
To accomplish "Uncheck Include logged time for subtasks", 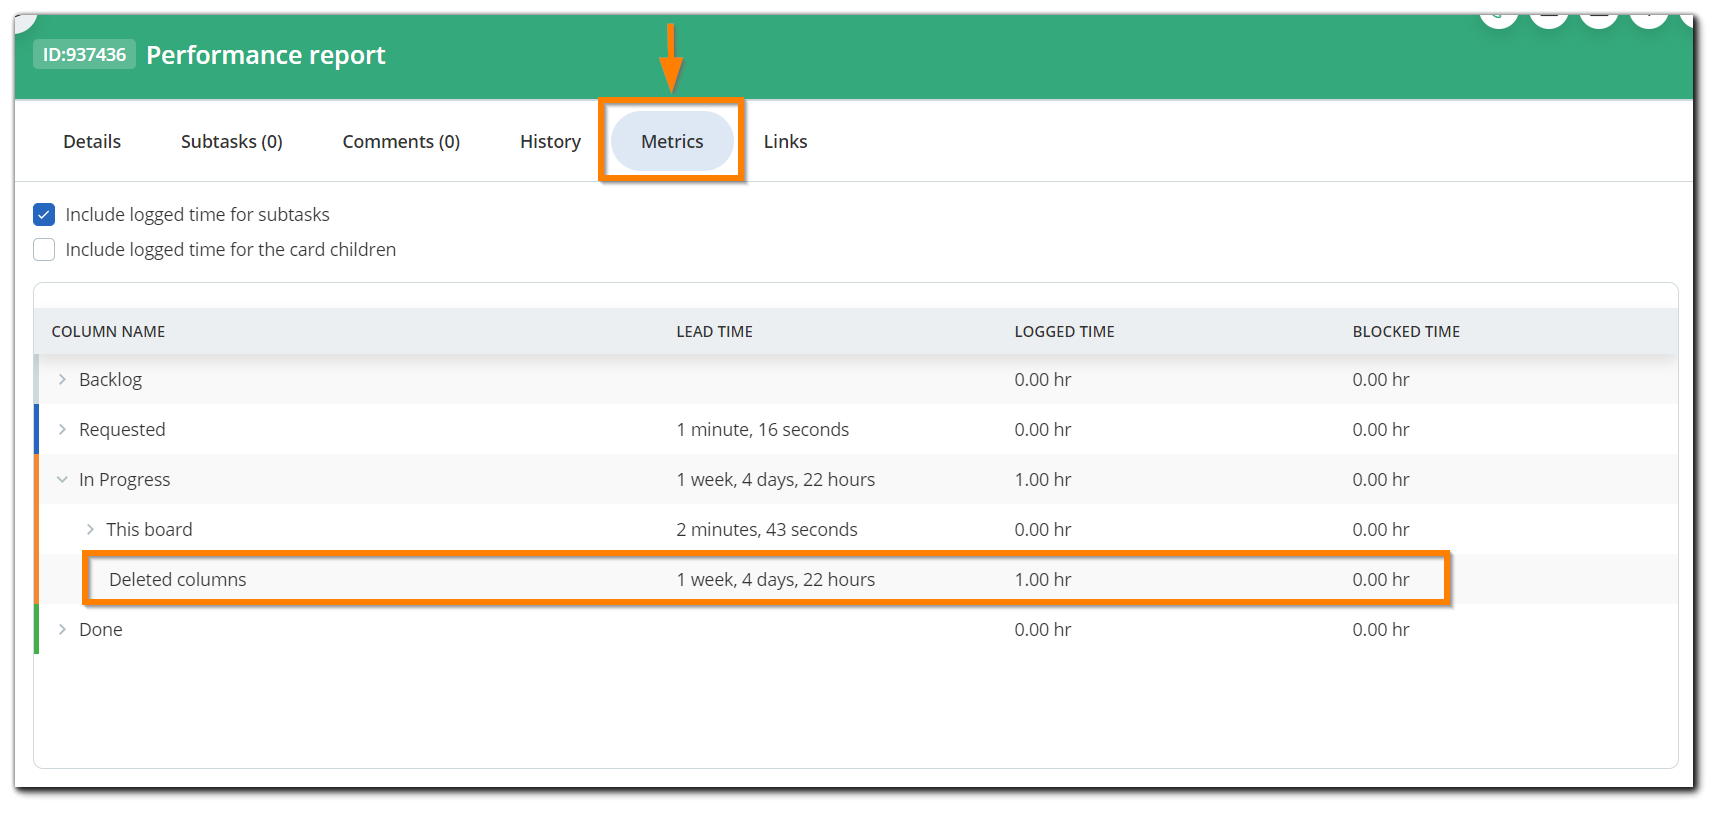I will 44,214.
